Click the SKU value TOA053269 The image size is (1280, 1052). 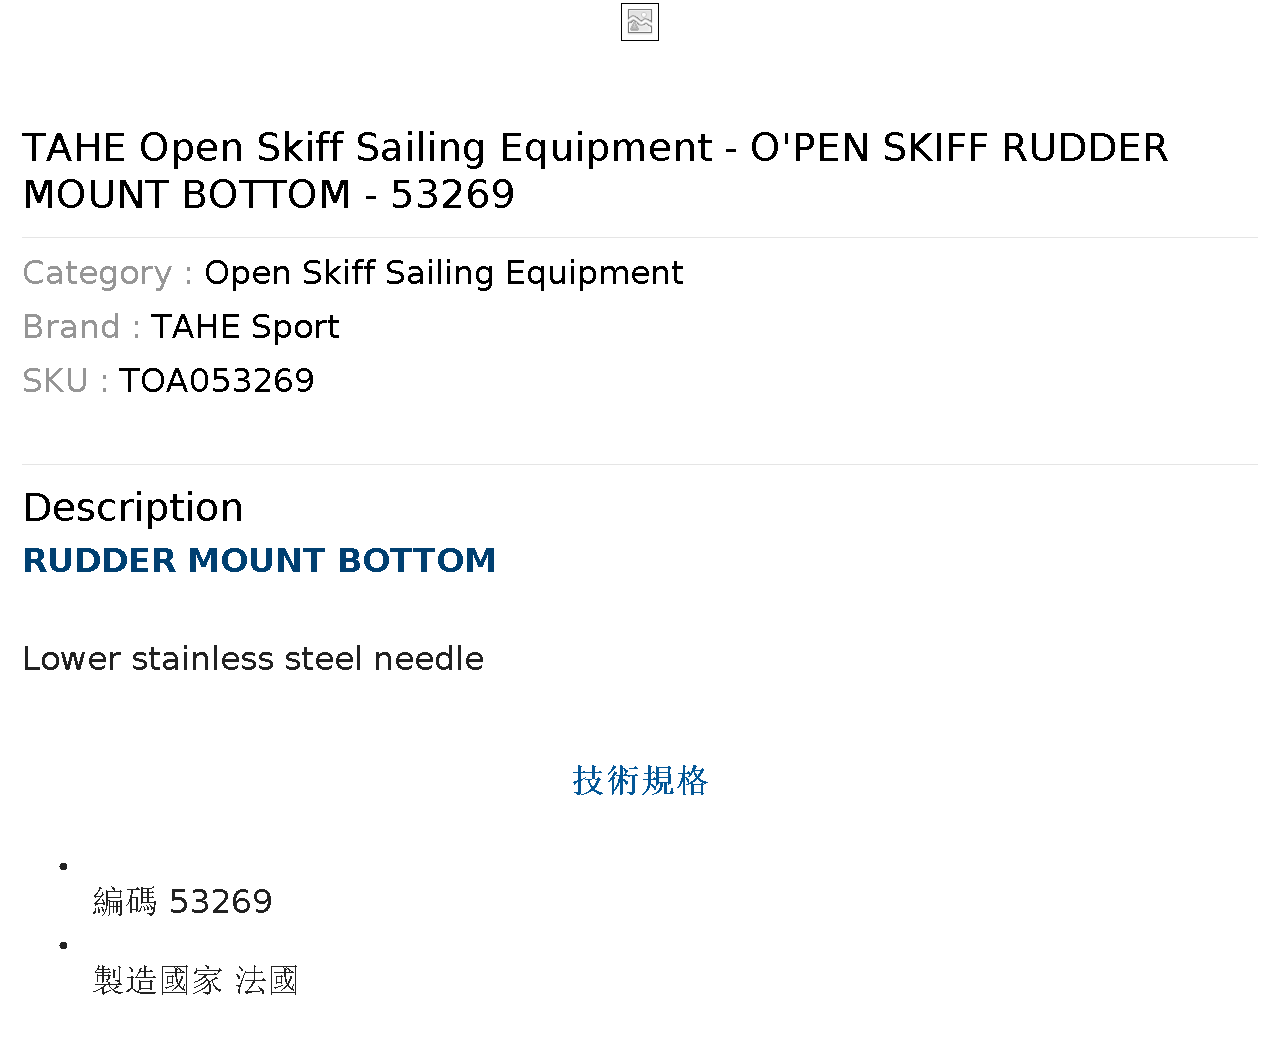click(217, 381)
